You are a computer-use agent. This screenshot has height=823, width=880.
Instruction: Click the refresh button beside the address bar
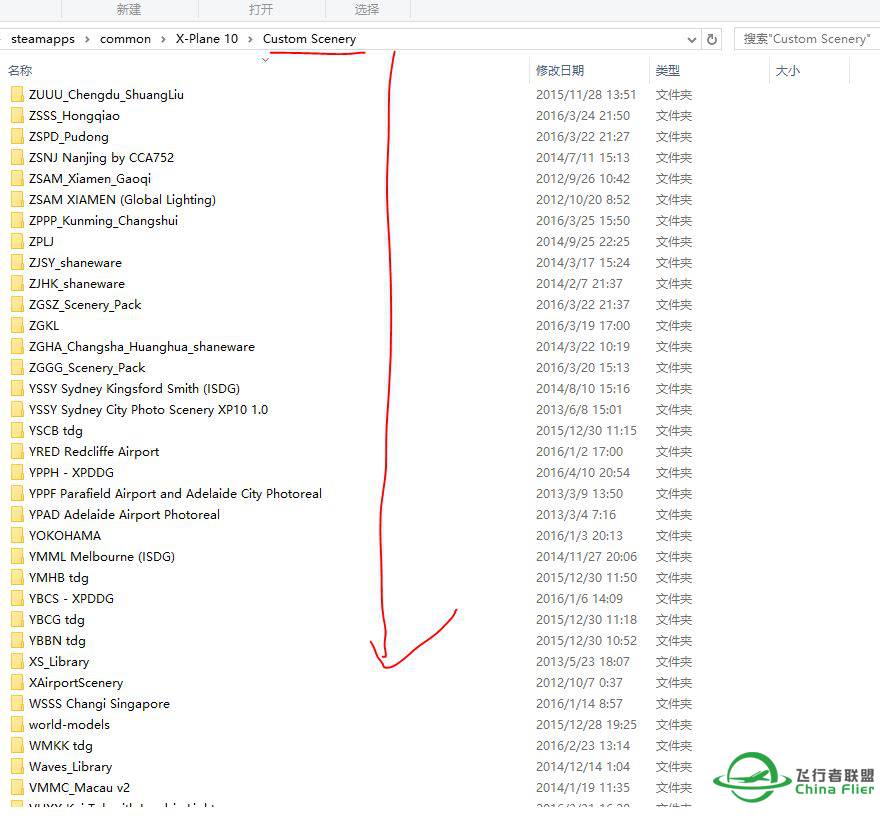712,39
